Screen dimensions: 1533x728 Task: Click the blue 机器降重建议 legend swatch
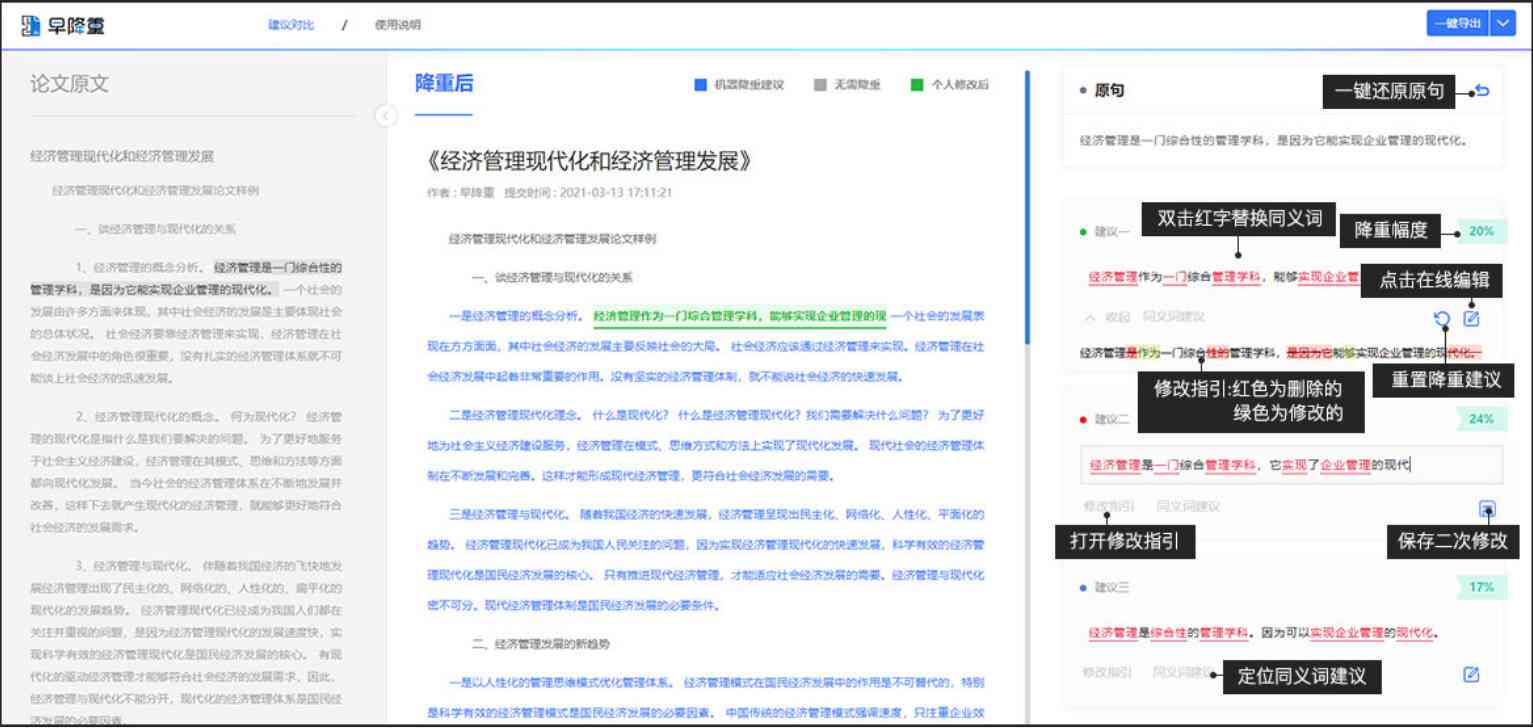(700, 85)
